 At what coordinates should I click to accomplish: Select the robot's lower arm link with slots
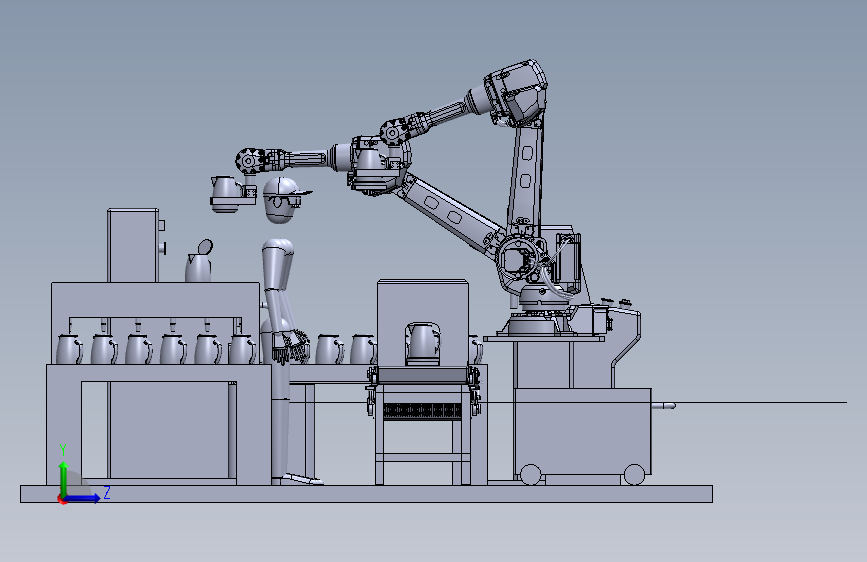(x=451, y=216)
